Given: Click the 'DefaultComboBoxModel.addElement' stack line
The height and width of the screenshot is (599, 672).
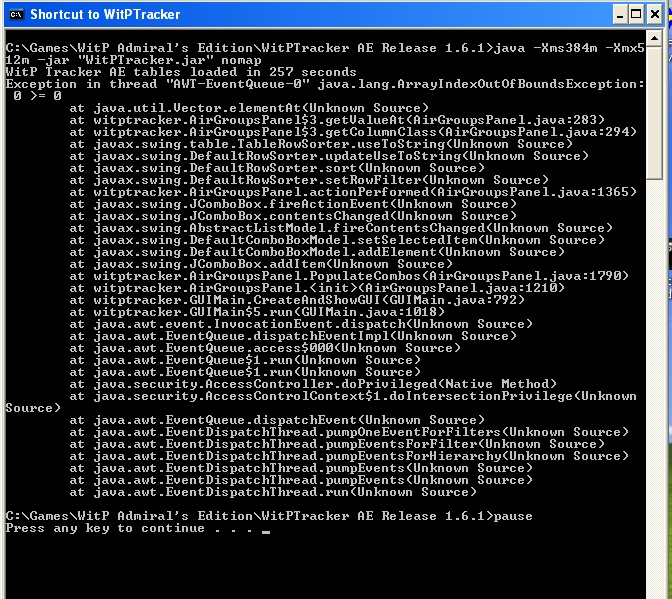Looking at the screenshot, I should click(317, 252).
